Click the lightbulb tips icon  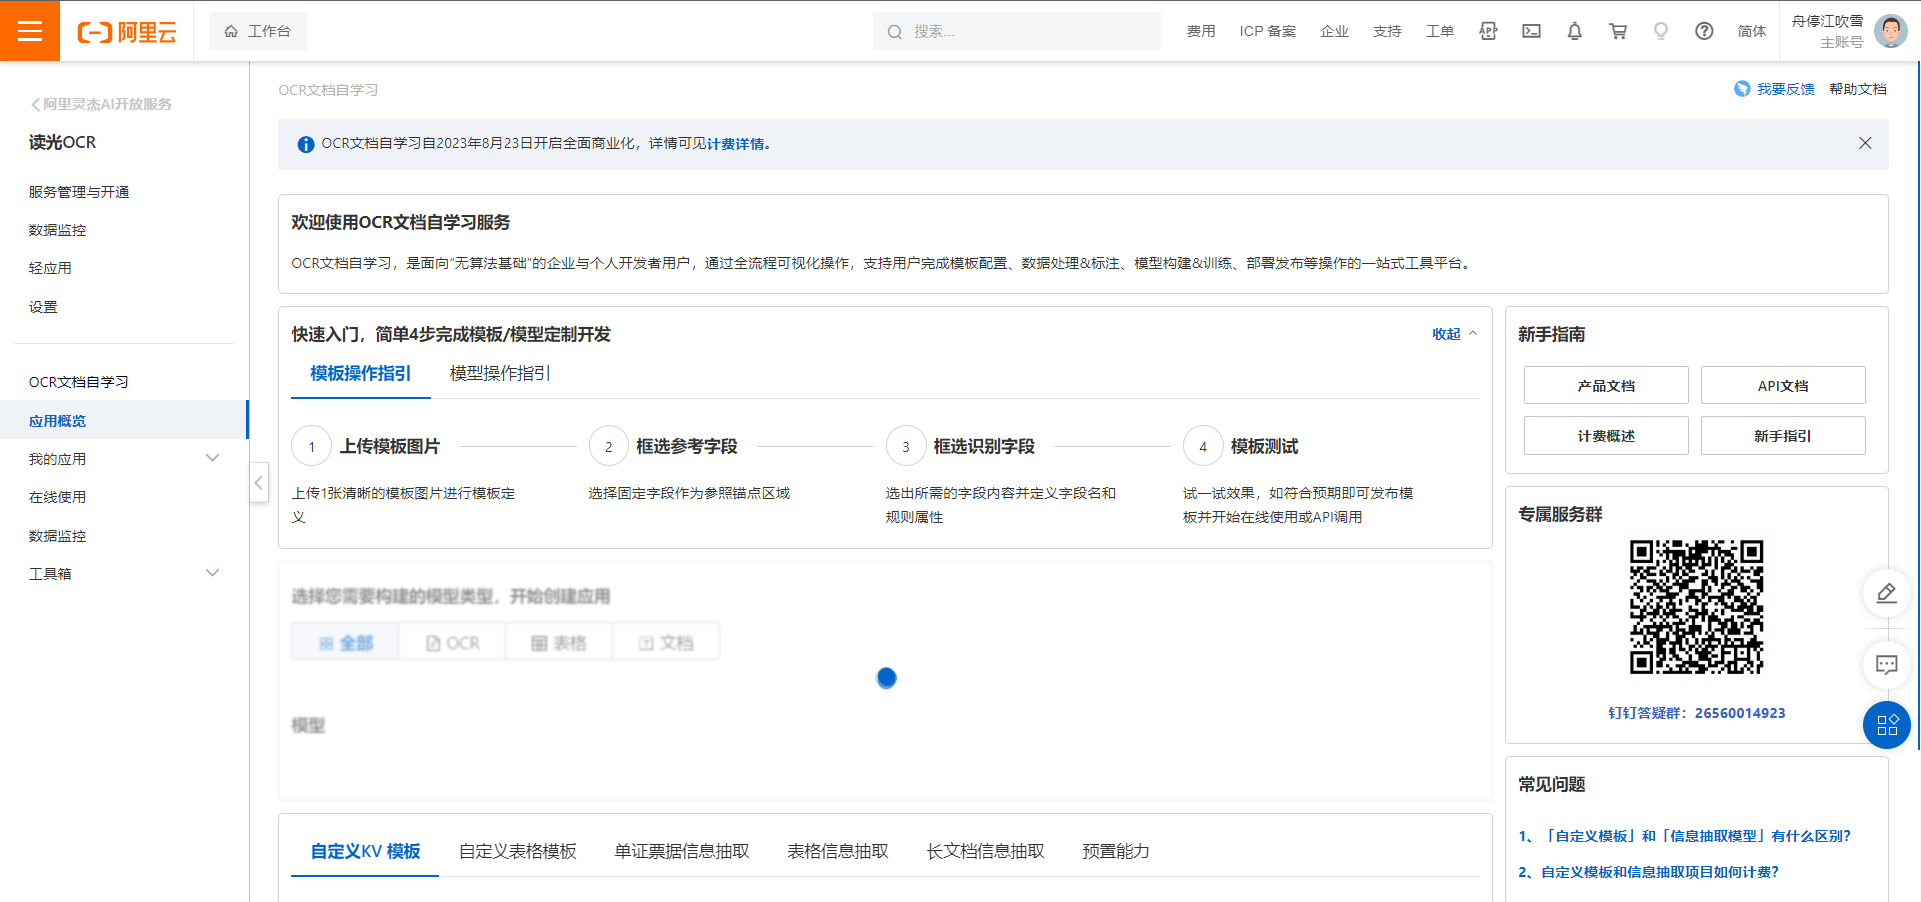tap(1660, 31)
